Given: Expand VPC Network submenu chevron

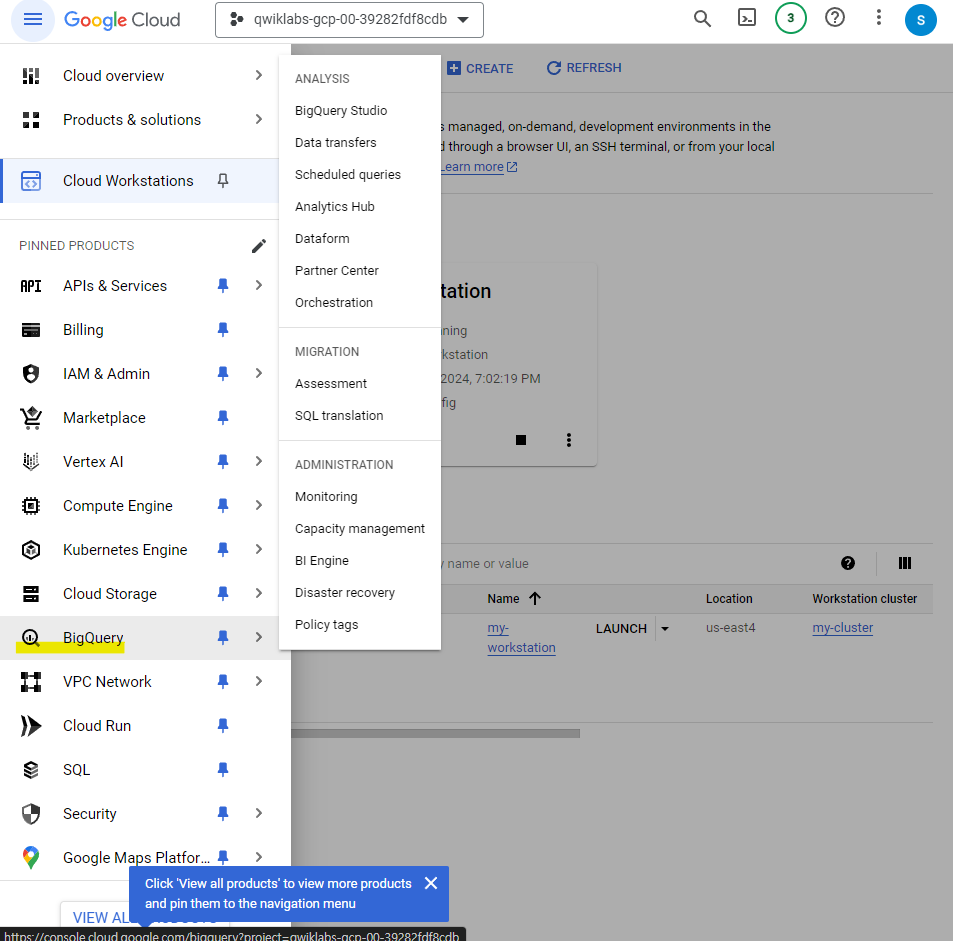Looking at the screenshot, I should [x=259, y=681].
